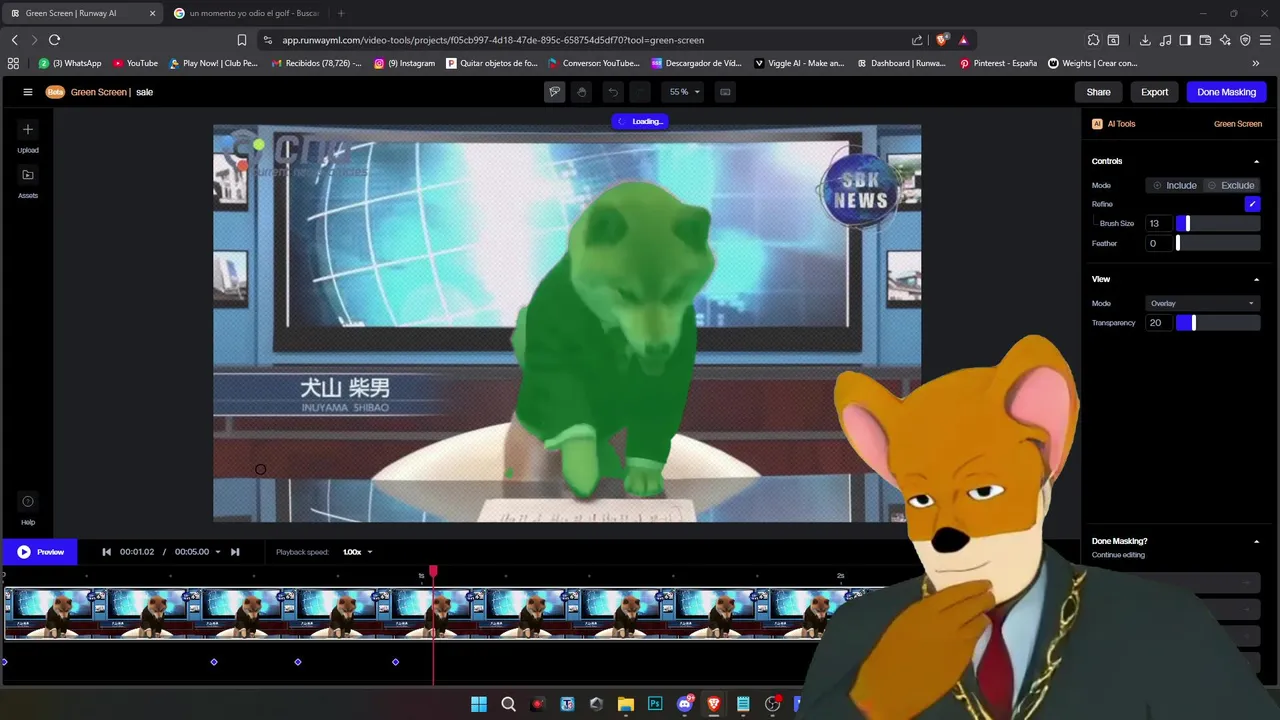Open File Explorer from taskbar
The width and height of the screenshot is (1280, 720).
pyautogui.click(x=626, y=704)
